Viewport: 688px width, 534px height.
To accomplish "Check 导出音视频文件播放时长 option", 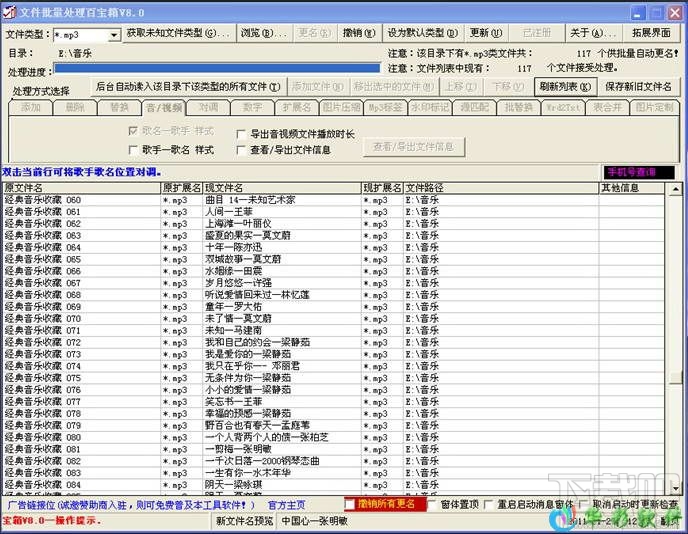I will [240, 134].
